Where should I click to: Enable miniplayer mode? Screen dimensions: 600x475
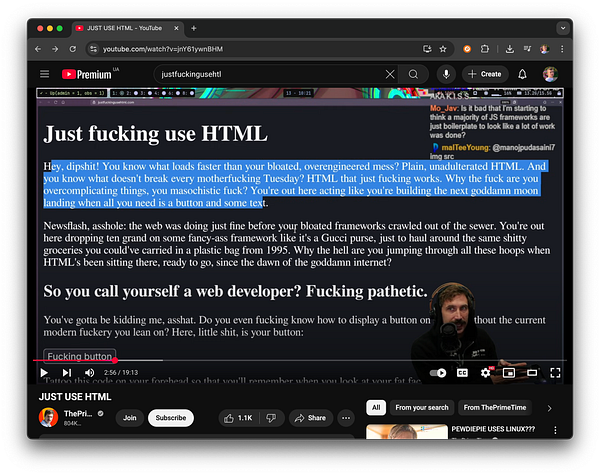click(509, 373)
